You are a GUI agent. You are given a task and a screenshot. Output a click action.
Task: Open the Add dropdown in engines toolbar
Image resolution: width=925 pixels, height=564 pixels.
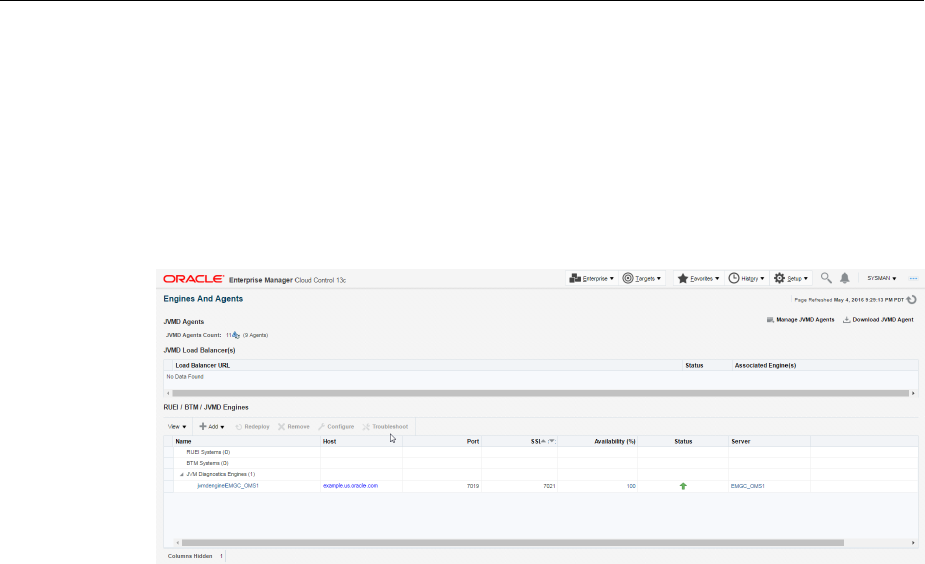click(212, 427)
